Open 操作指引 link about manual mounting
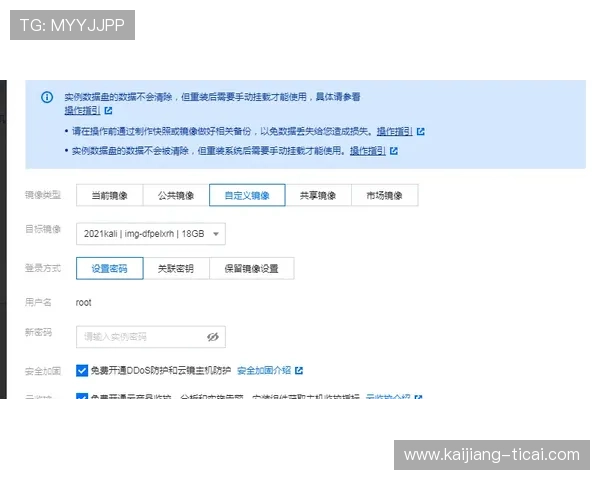600x480 pixels. coord(368,151)
